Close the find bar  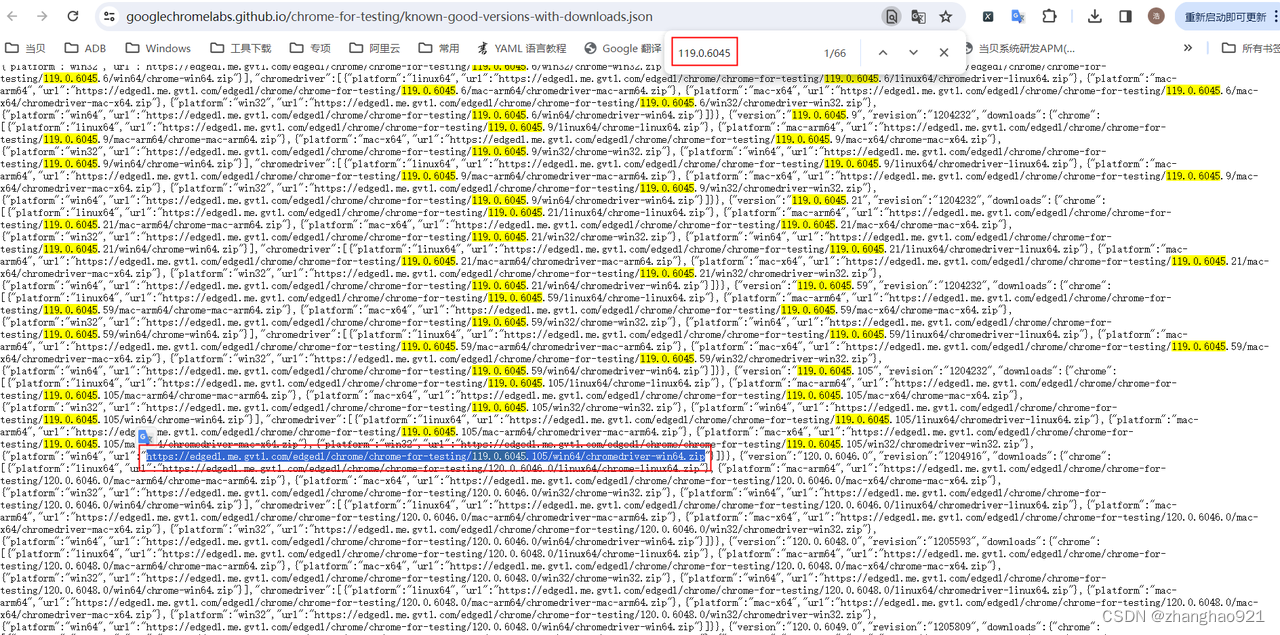944,52
